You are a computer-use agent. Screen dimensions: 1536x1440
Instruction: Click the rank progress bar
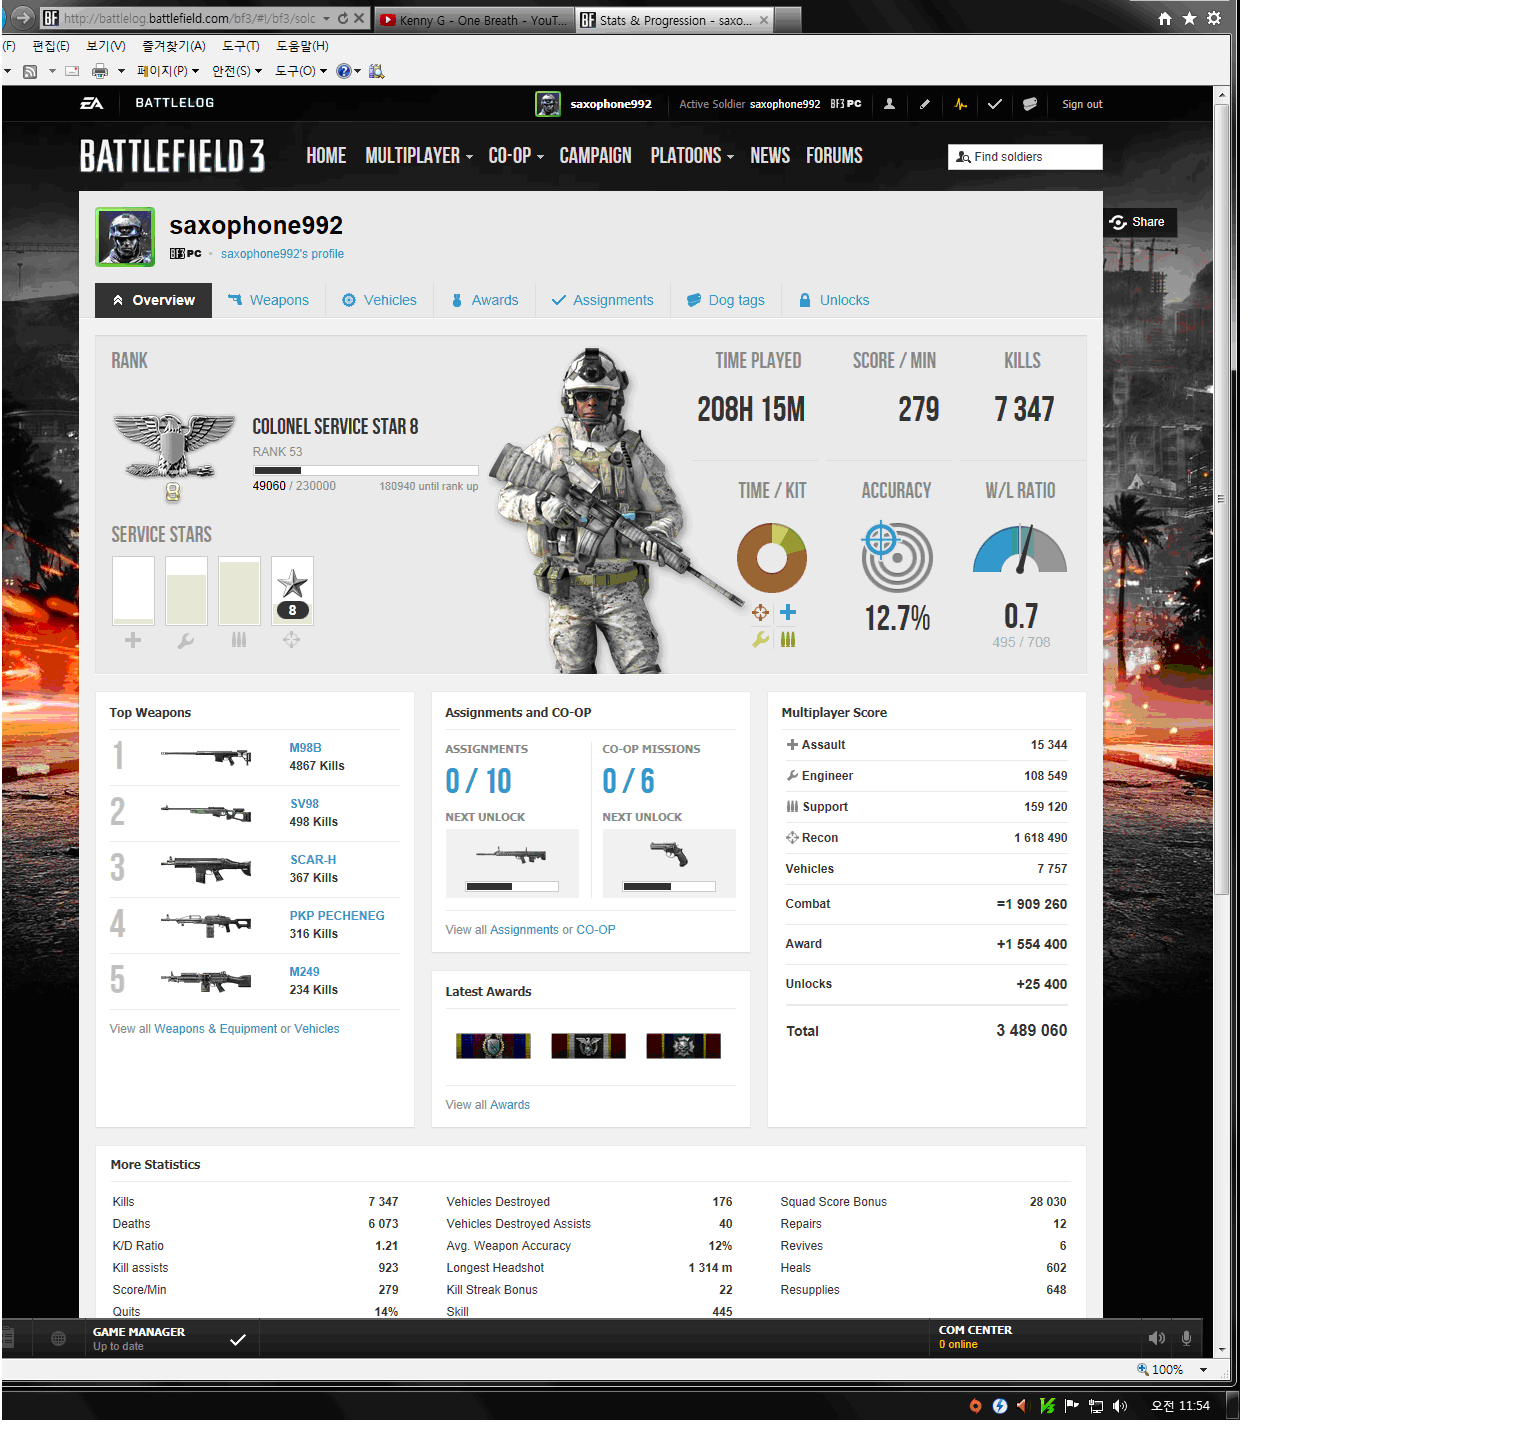366,470
